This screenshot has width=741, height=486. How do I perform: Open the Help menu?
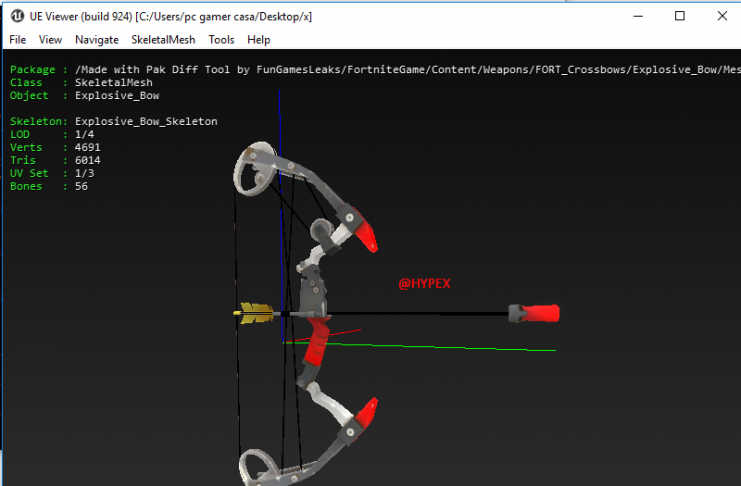[x=258, y=40]
